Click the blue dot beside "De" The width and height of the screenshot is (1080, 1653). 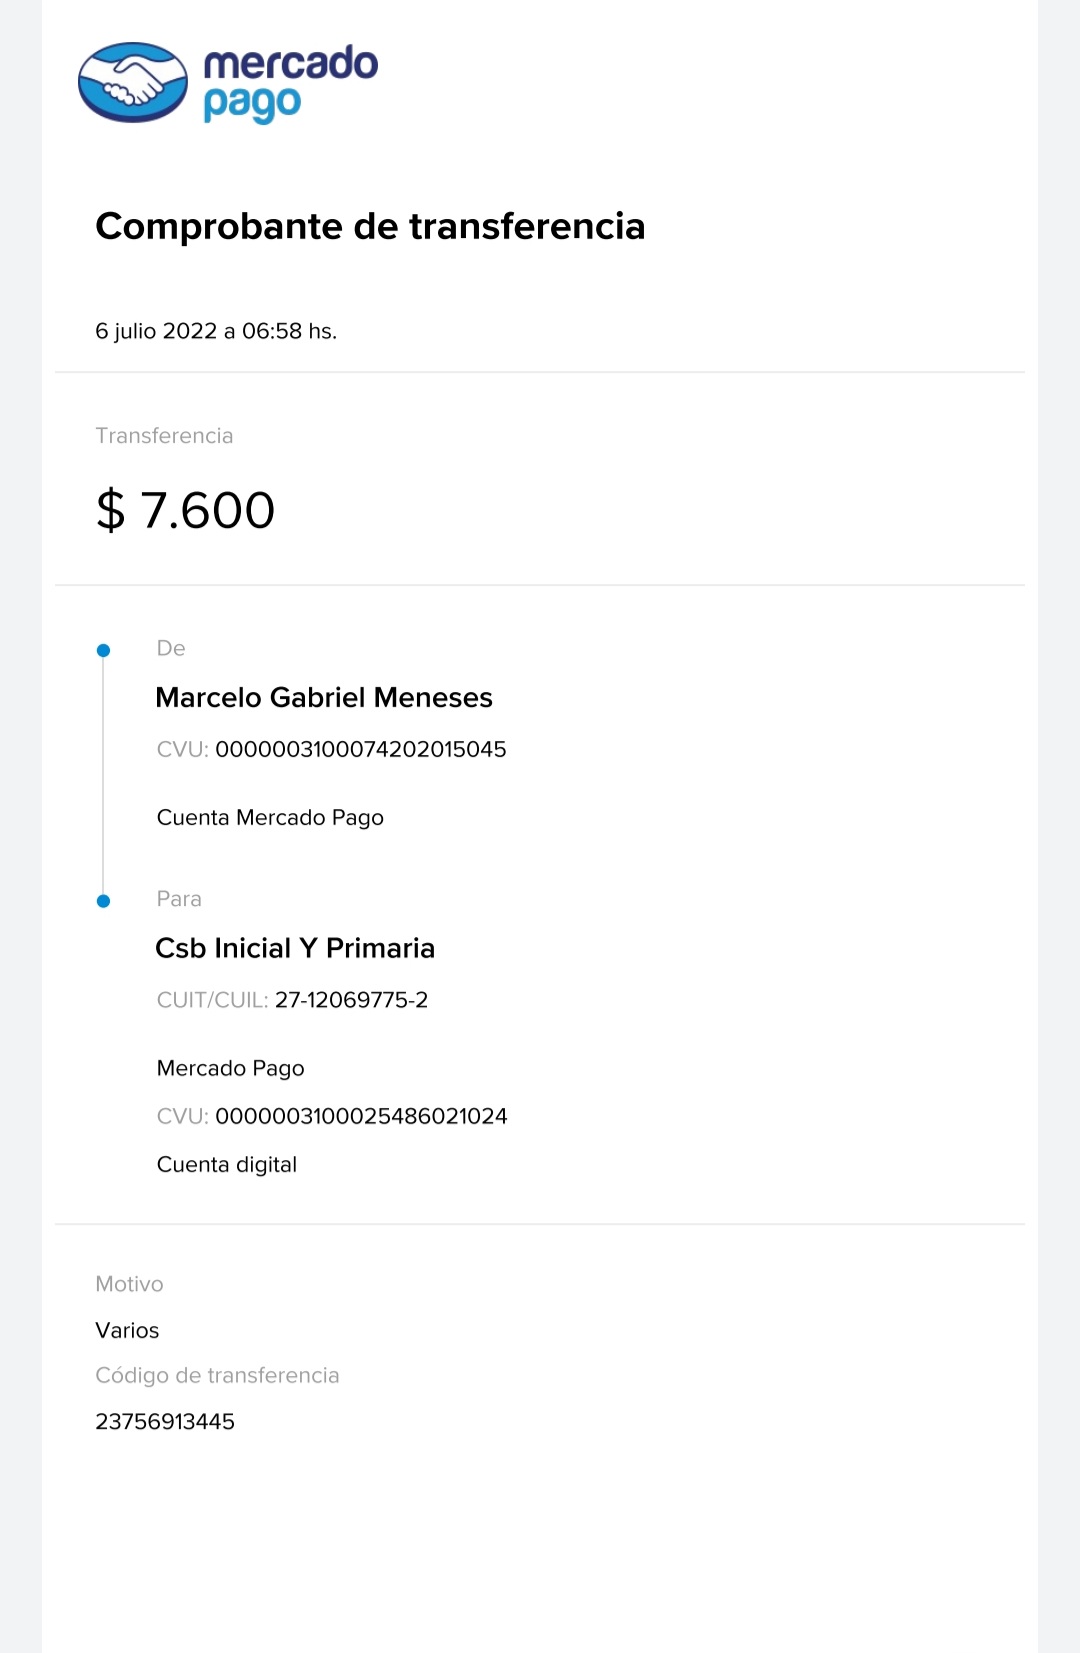103,651
